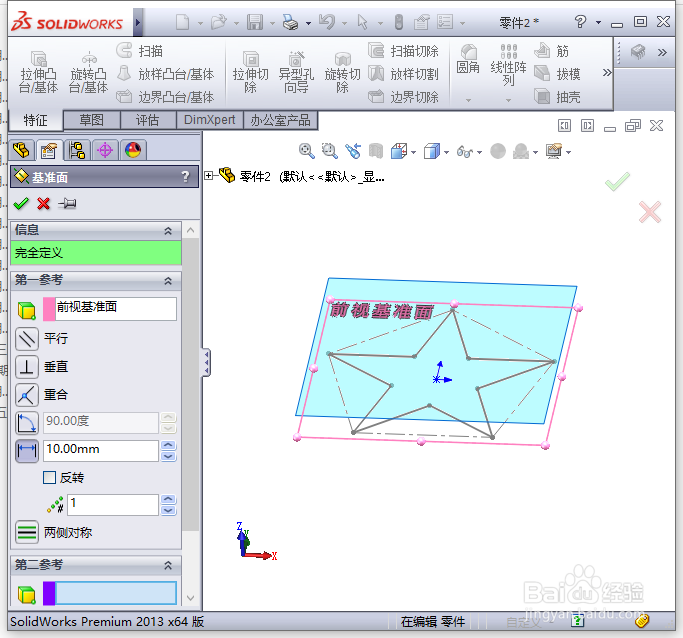The image size is (683, 638).
Task: Click the PropertyManager vertical scrollbar down arrow
Action: tap(190, 598)
